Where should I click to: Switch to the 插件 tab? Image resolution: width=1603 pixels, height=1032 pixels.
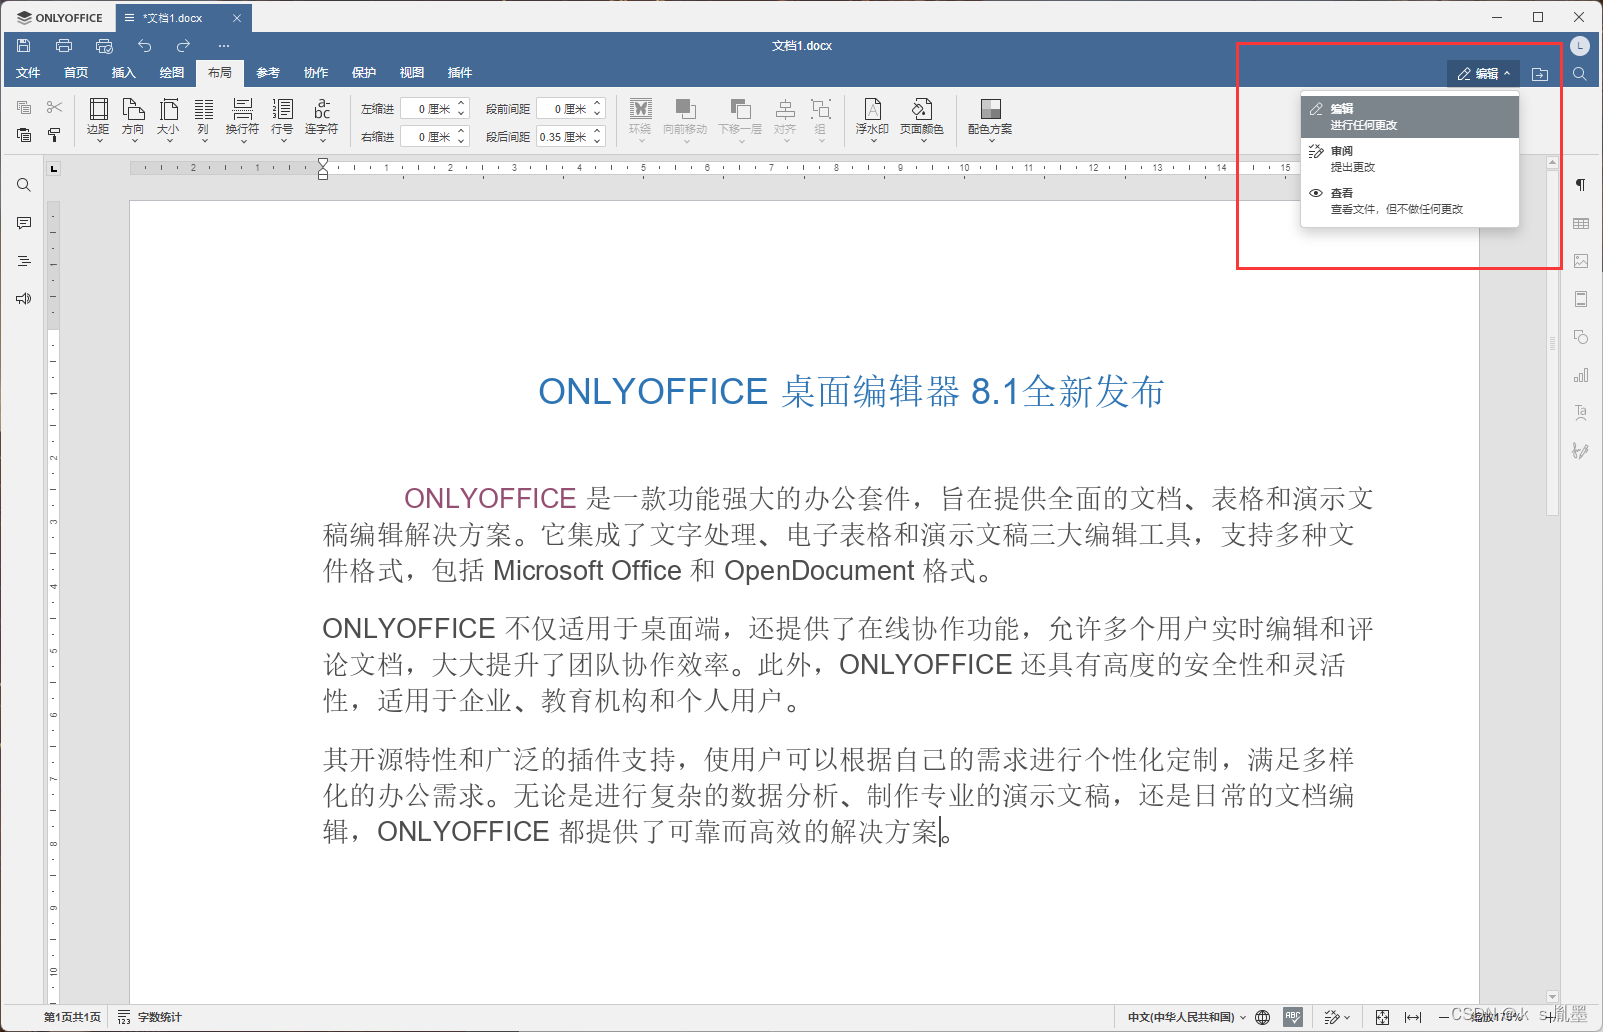click(x=460, y=73)
